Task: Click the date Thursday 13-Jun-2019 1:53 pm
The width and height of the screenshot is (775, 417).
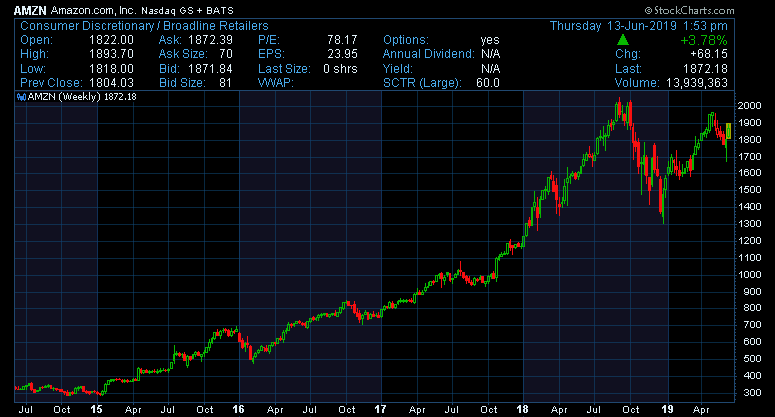Action: pos(639,26)
